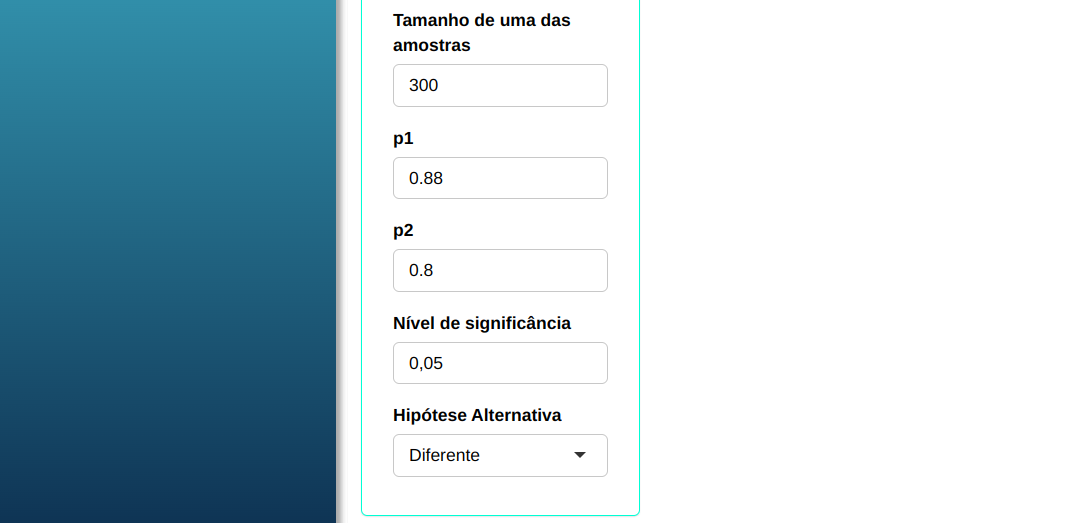Select the Diferente option text

pos(445,456)
